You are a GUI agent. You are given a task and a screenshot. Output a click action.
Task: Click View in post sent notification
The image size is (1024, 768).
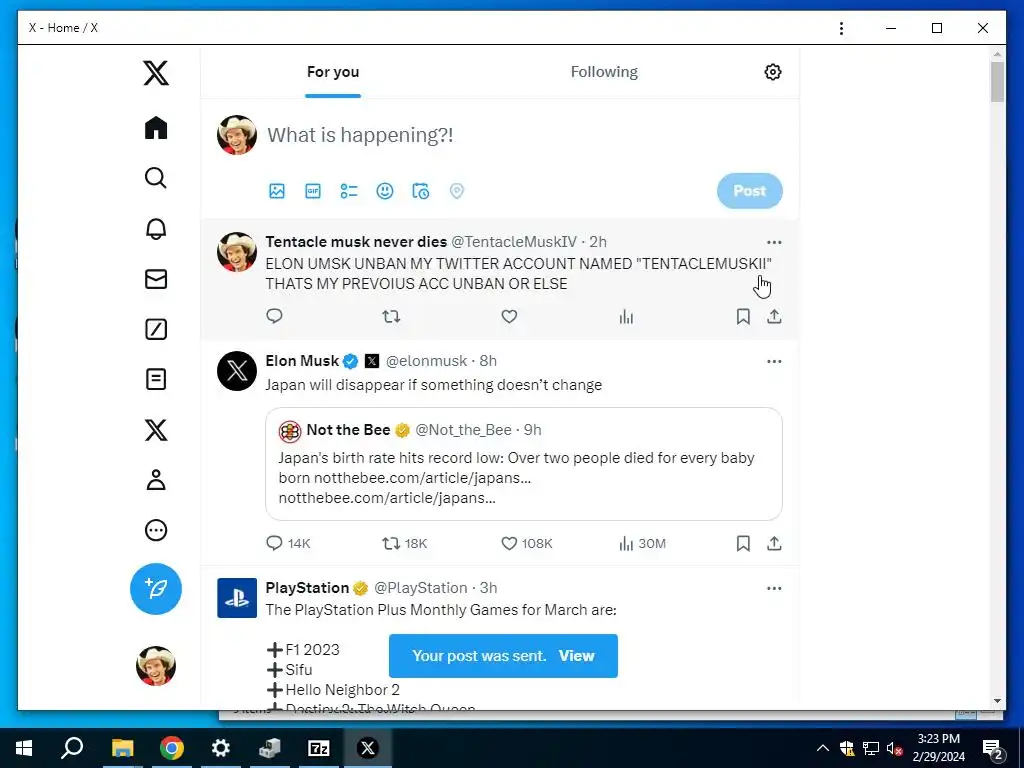(577, 656)
